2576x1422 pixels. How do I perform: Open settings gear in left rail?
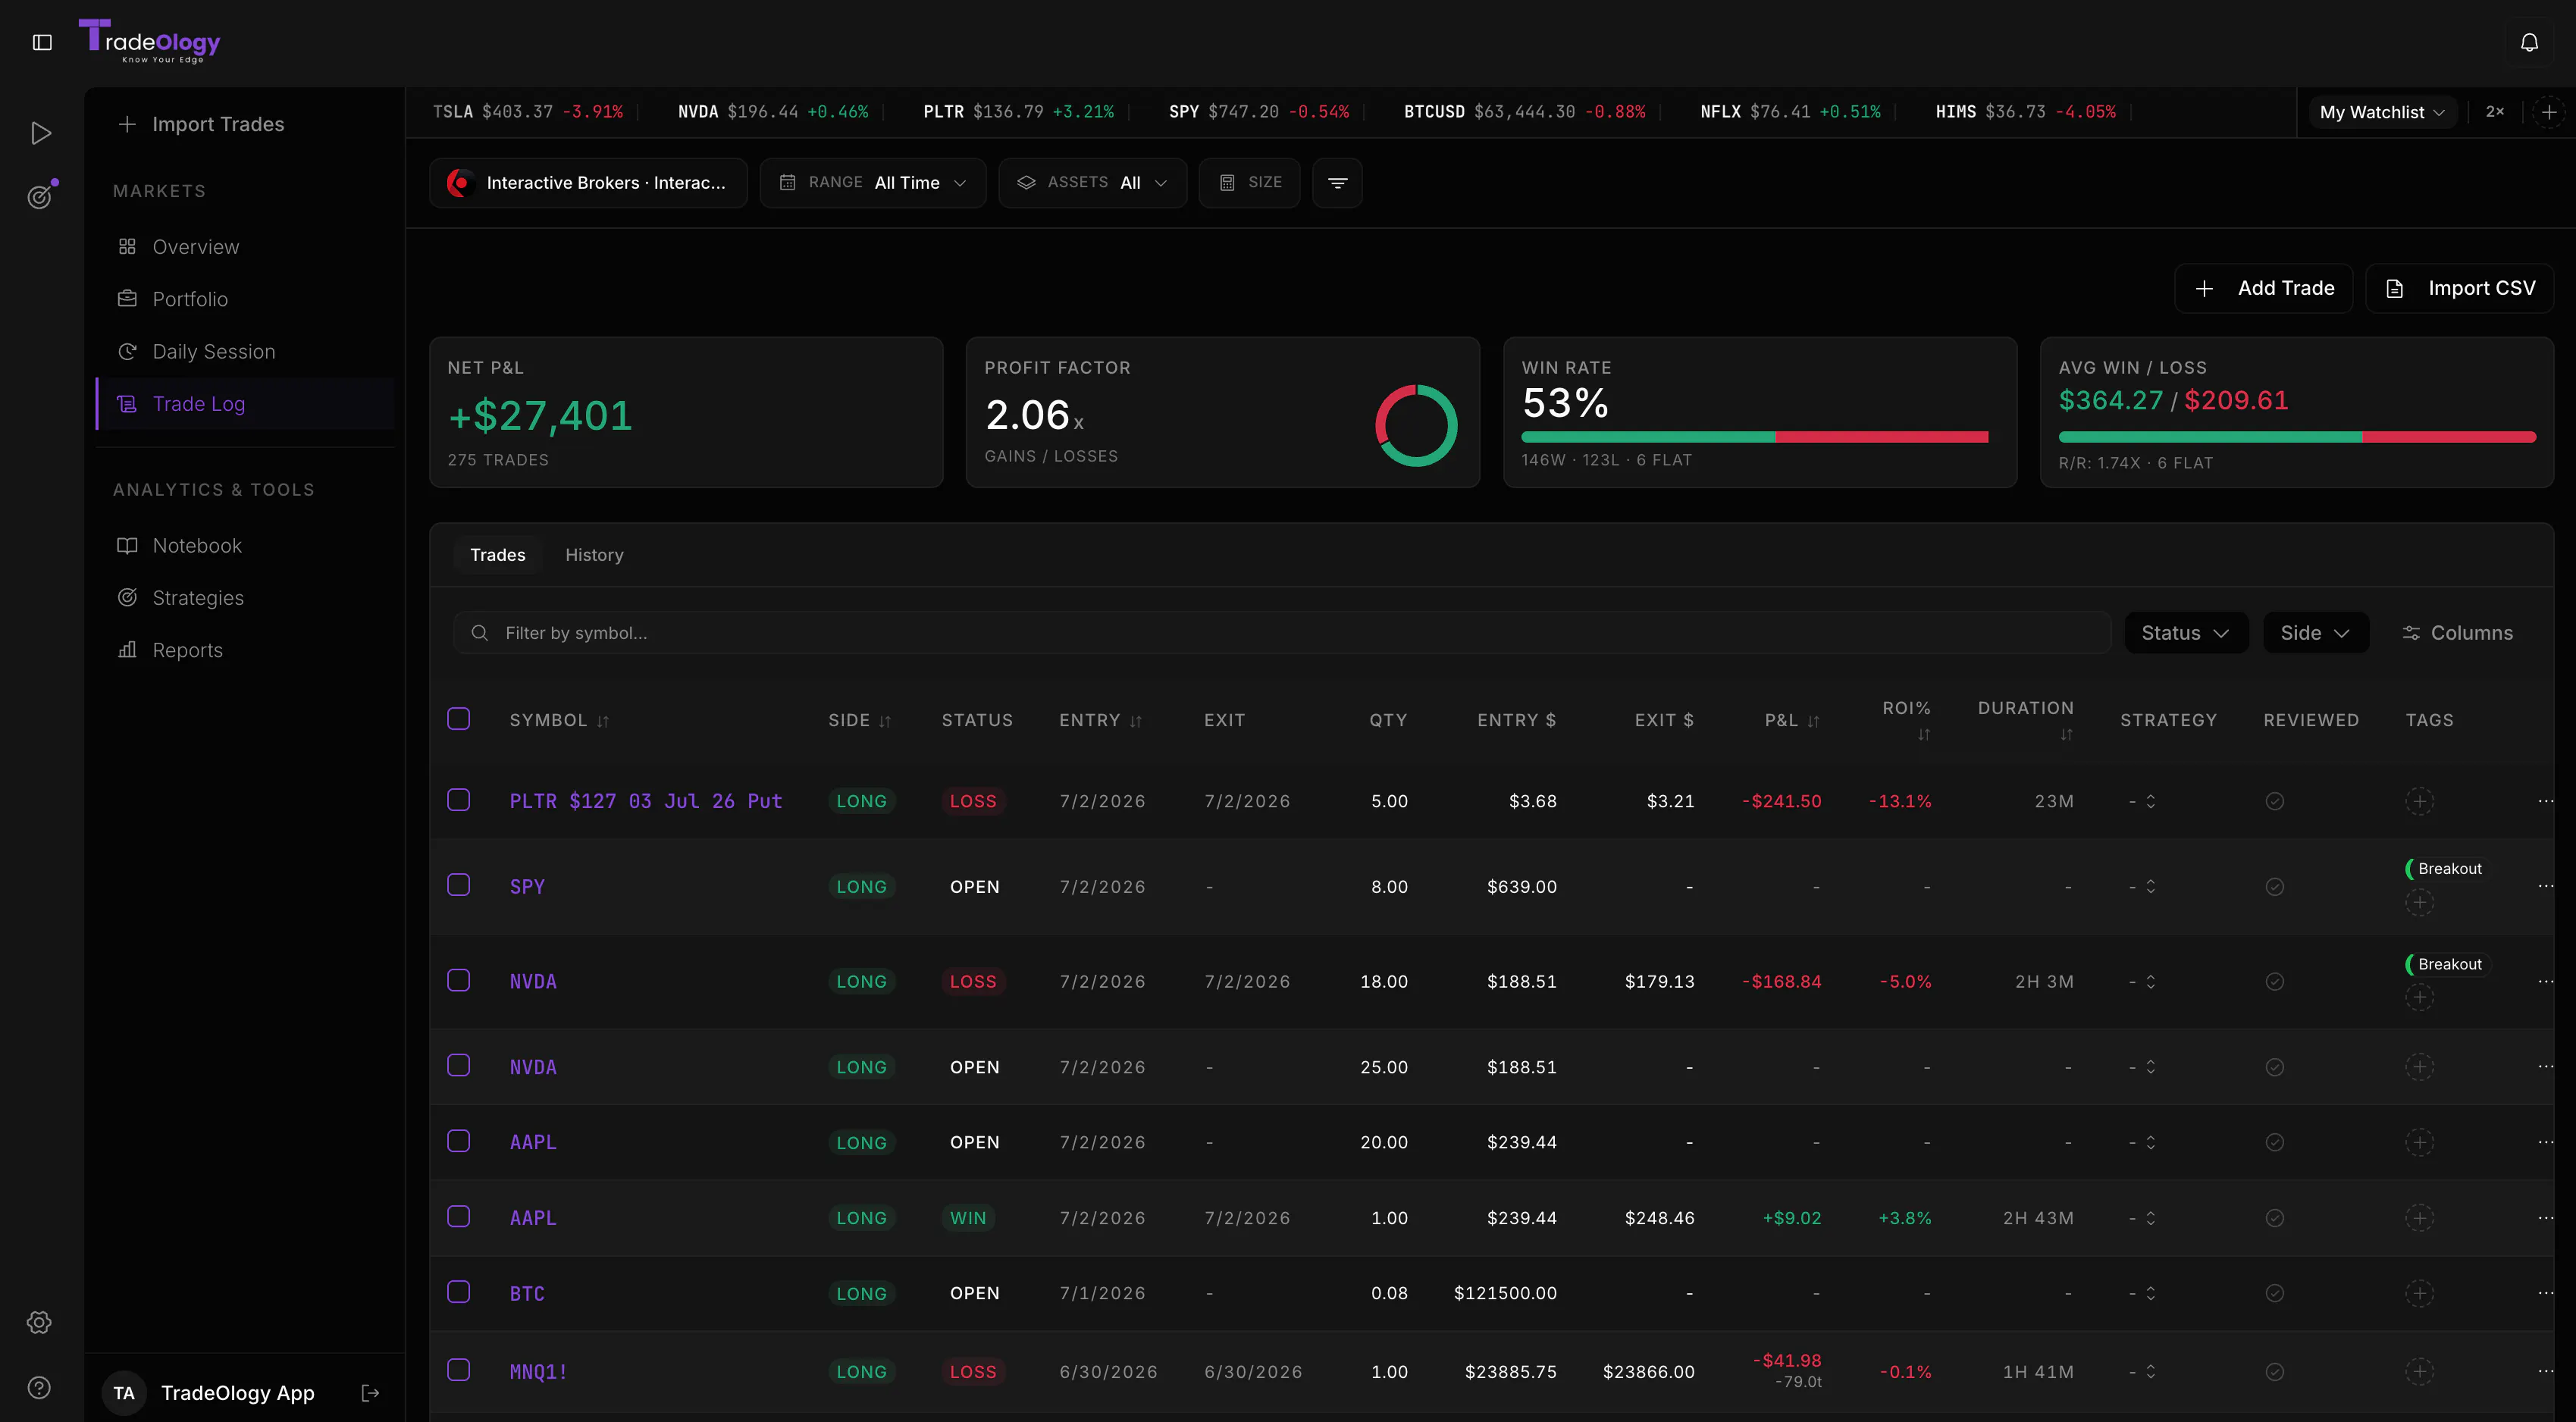click(x=39, y=1322)
